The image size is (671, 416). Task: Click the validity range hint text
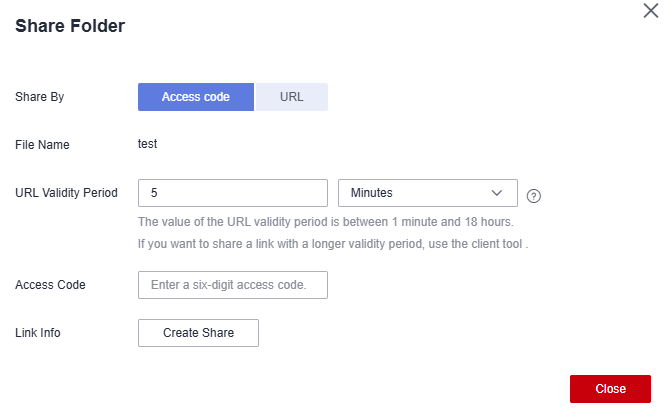[326, 222]
